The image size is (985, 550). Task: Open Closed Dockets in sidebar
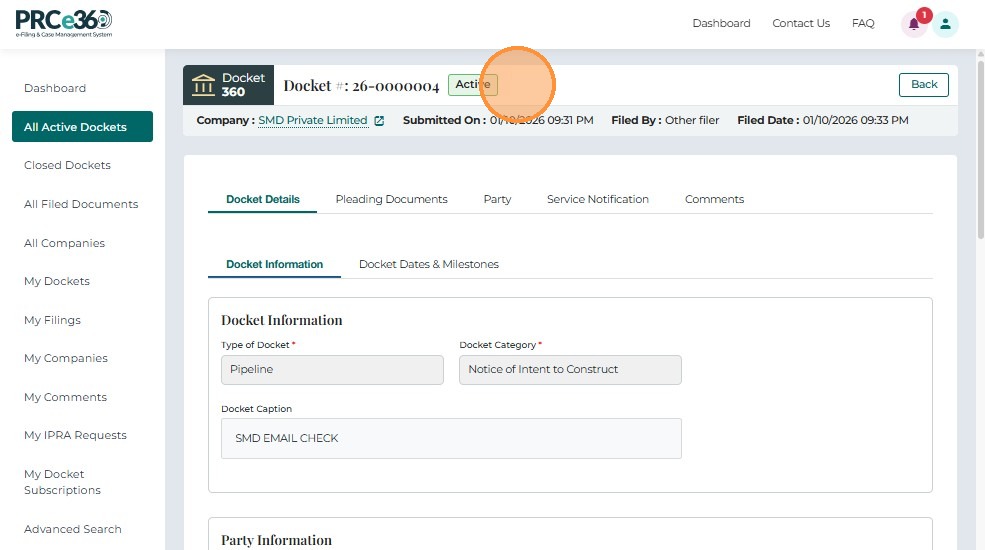[67, 165]
